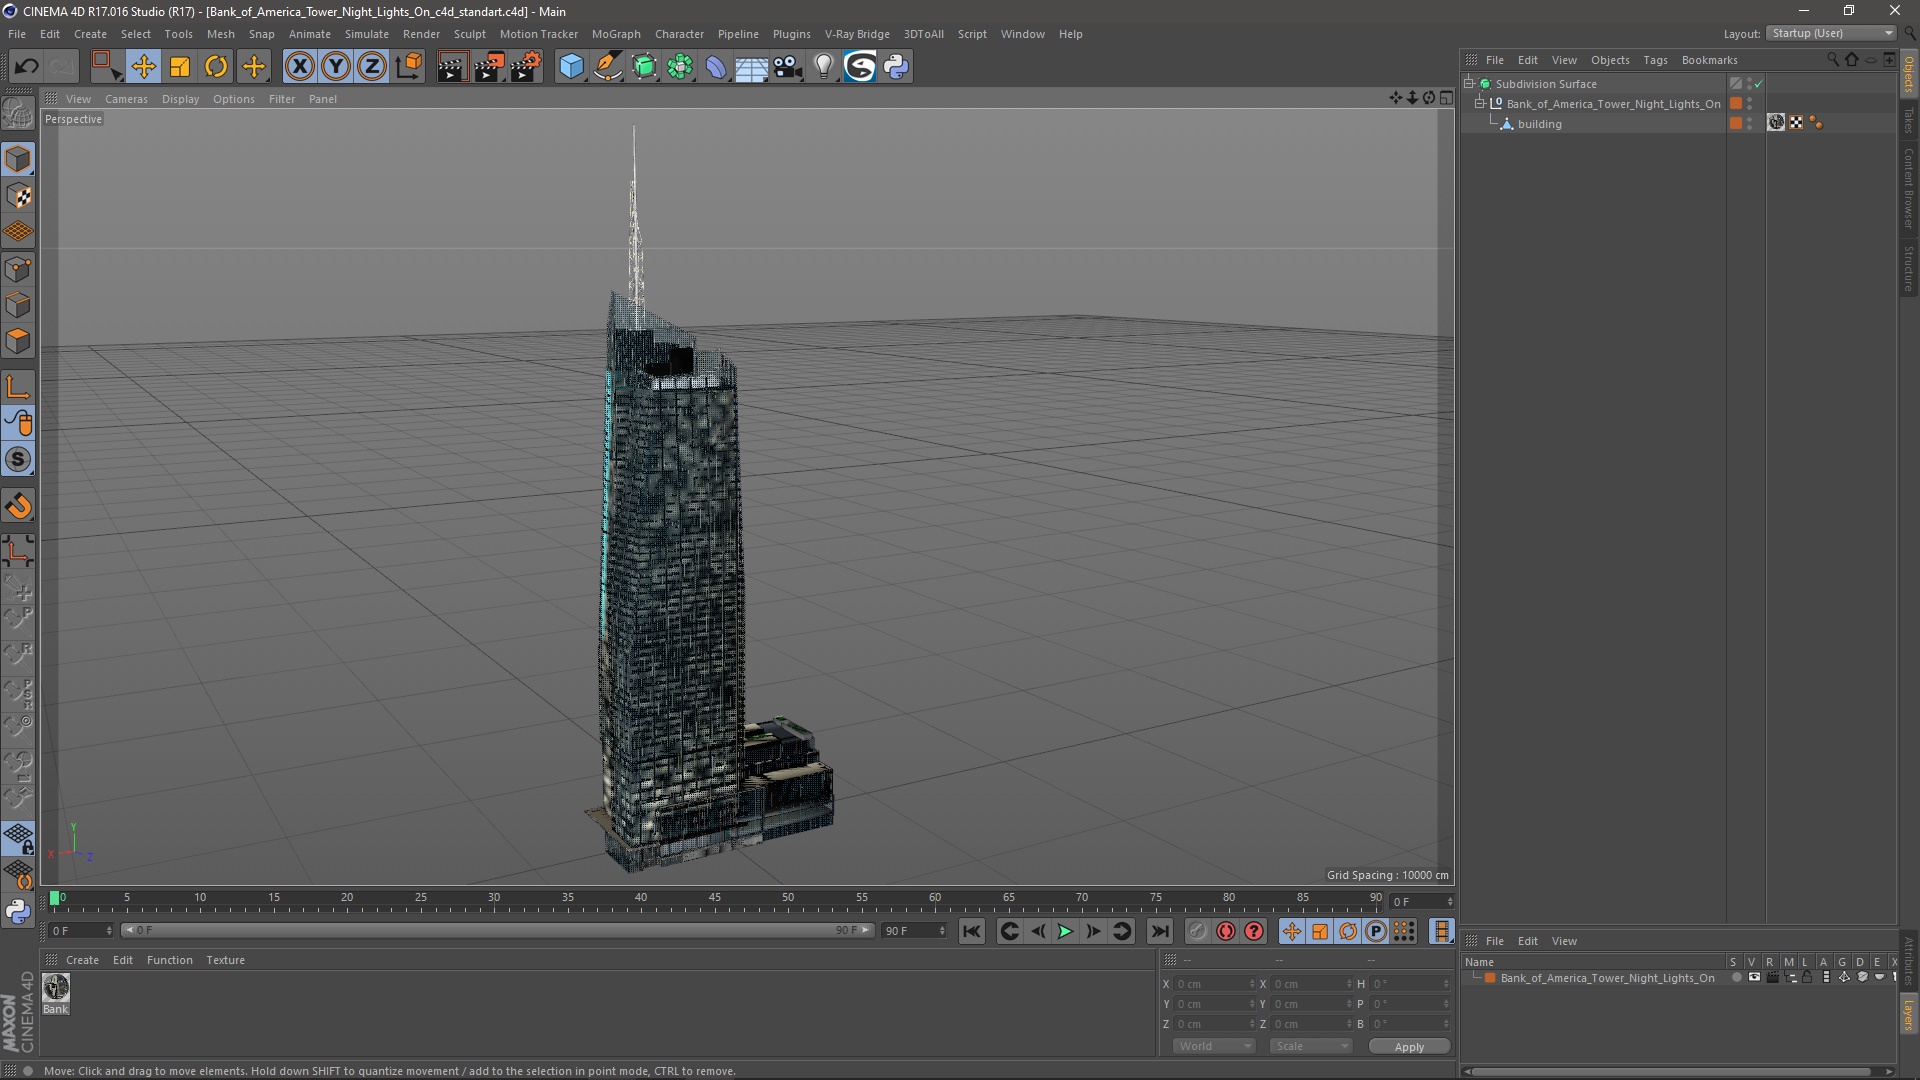
Task: Add a Light object icon
Action: point(823,67)
